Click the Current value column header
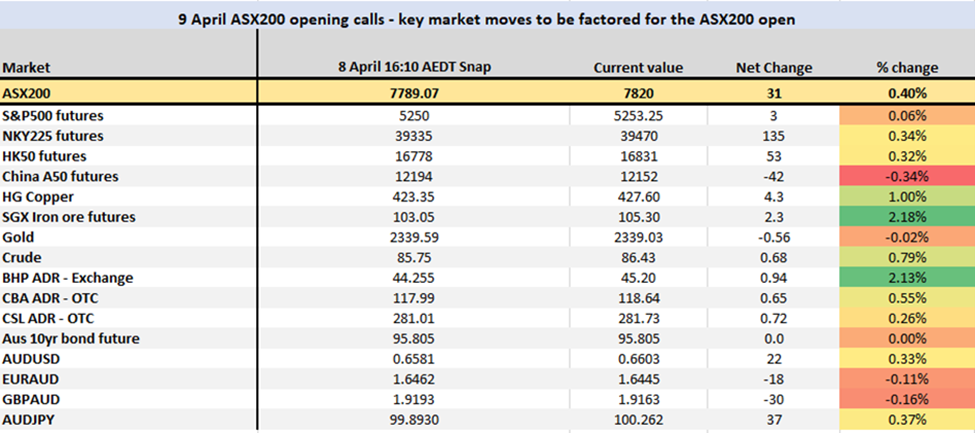Image resolution: width=975 pixels, height=433 pixels. coord(638,68)
